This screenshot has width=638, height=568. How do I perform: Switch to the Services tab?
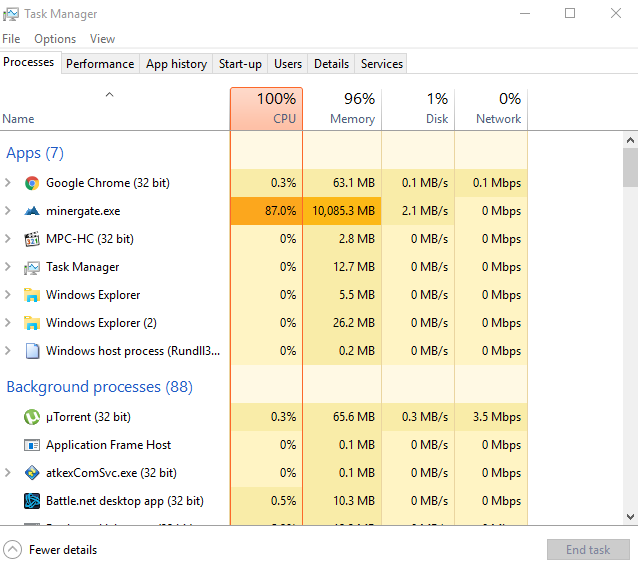[x=381, y=64]
